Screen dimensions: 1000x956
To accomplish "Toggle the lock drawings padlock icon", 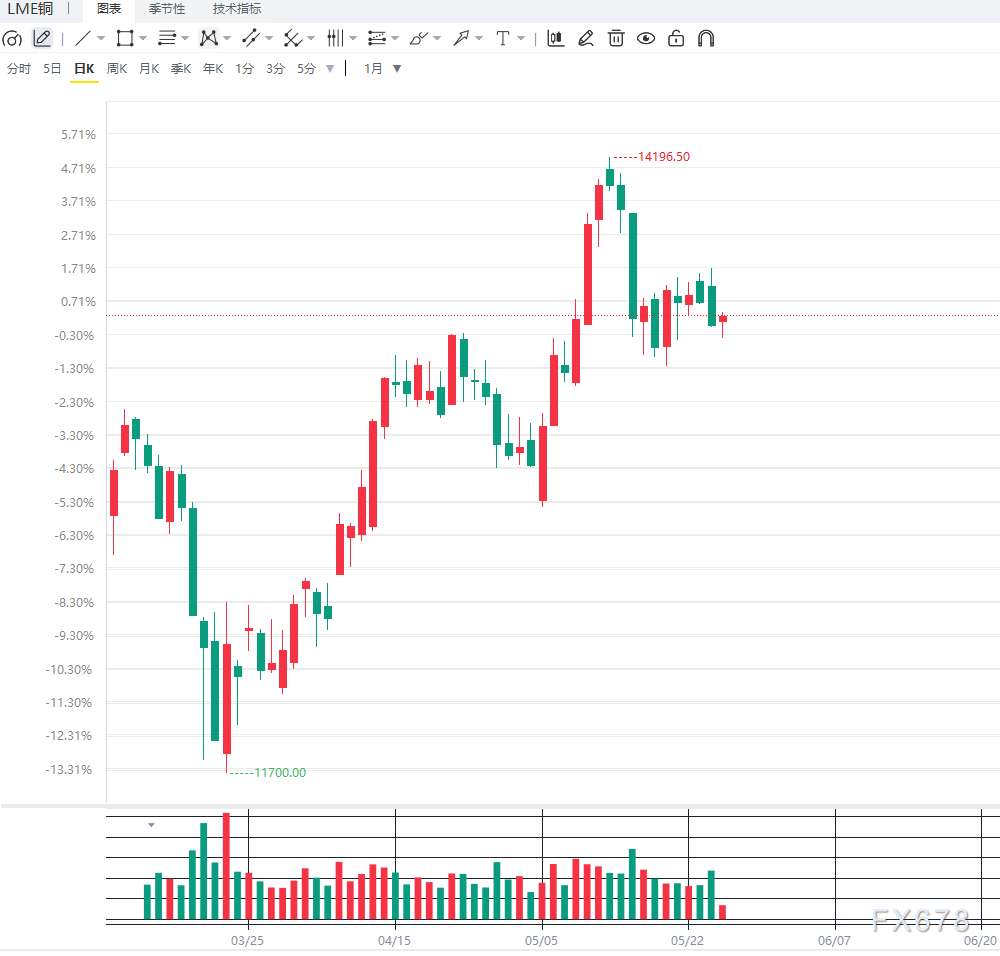I will [x=676, y=38].
